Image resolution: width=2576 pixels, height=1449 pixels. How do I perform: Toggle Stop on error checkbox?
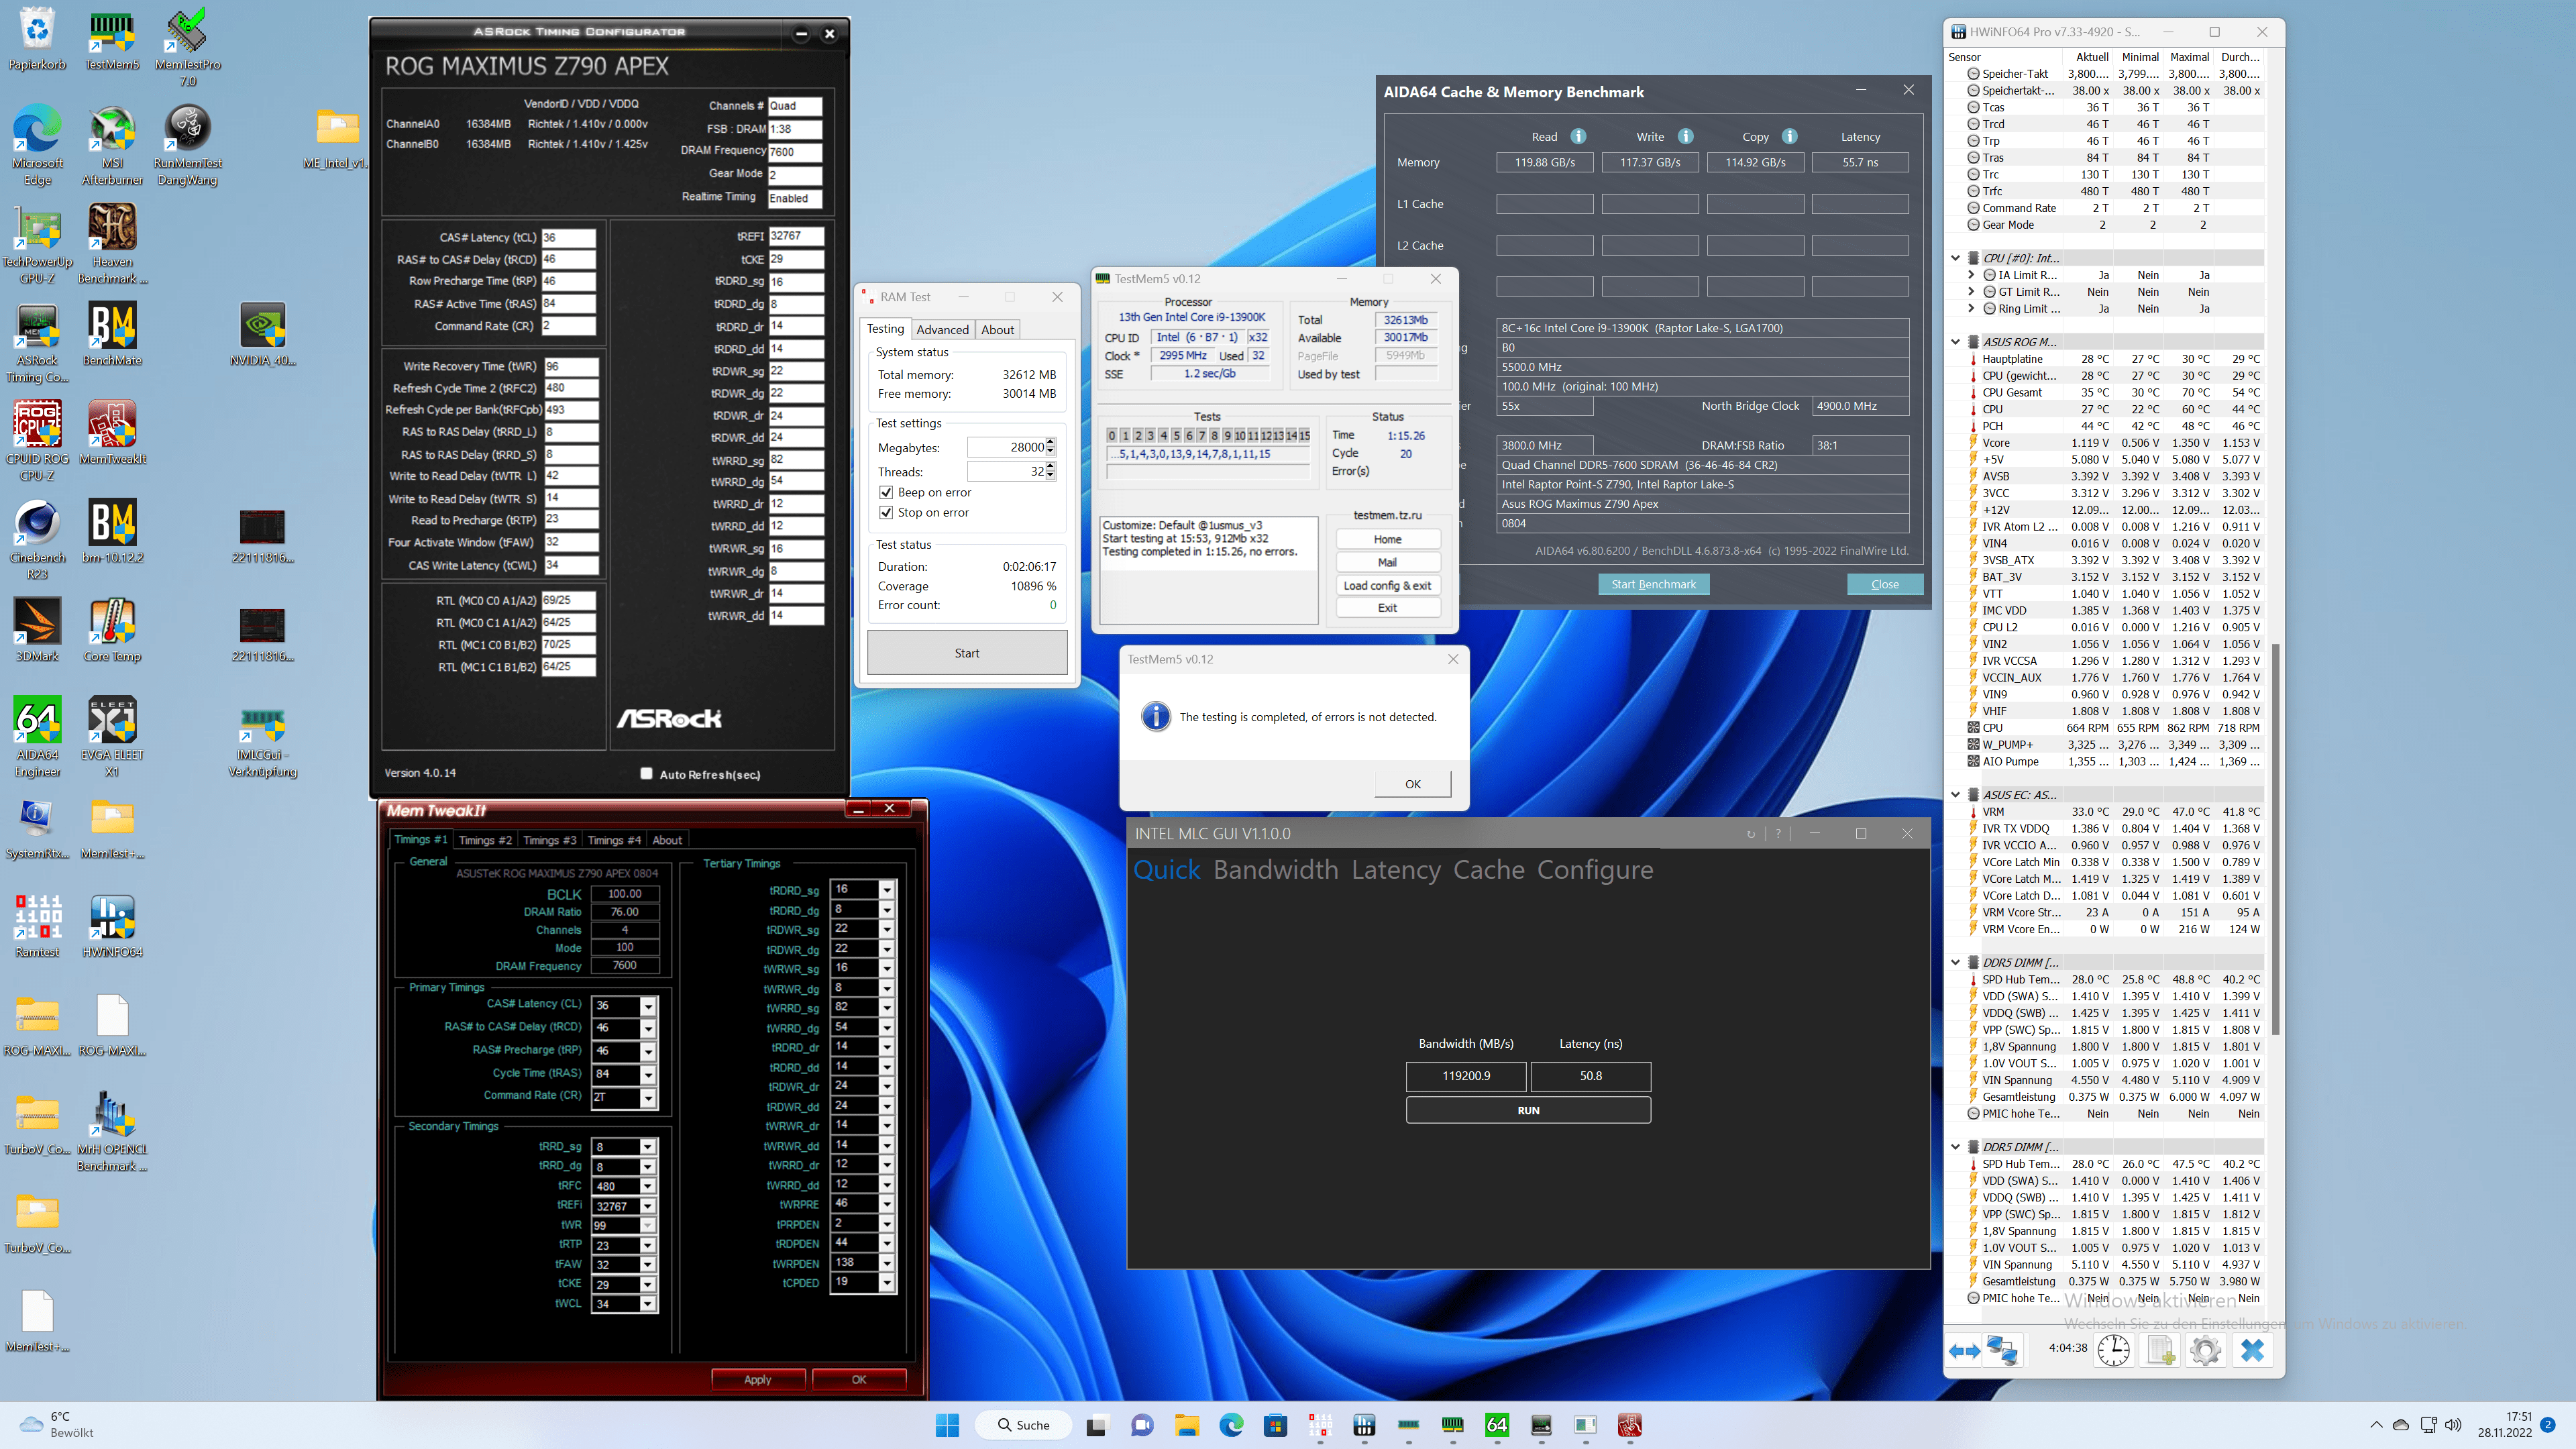click(x=886, y=512)
